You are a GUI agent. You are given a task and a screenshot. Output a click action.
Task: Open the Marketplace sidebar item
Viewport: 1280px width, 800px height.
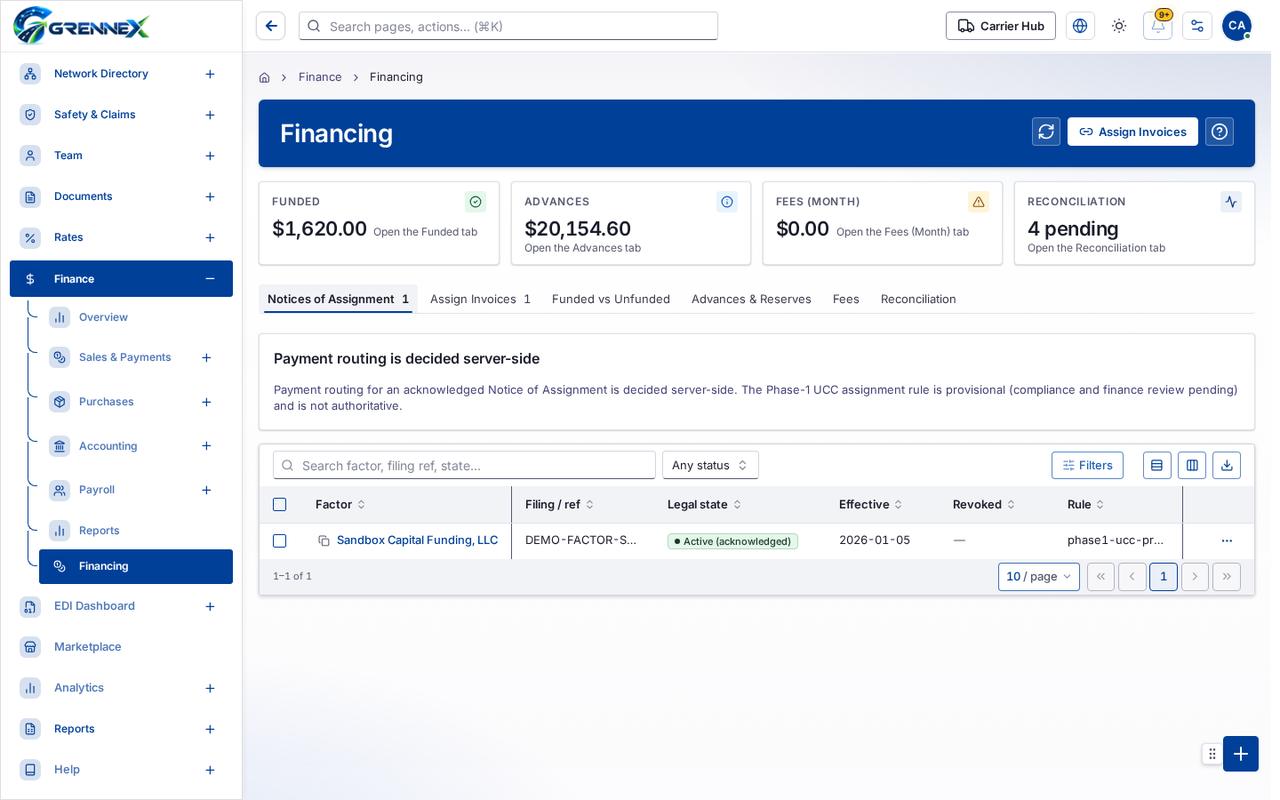click(87, 647)
